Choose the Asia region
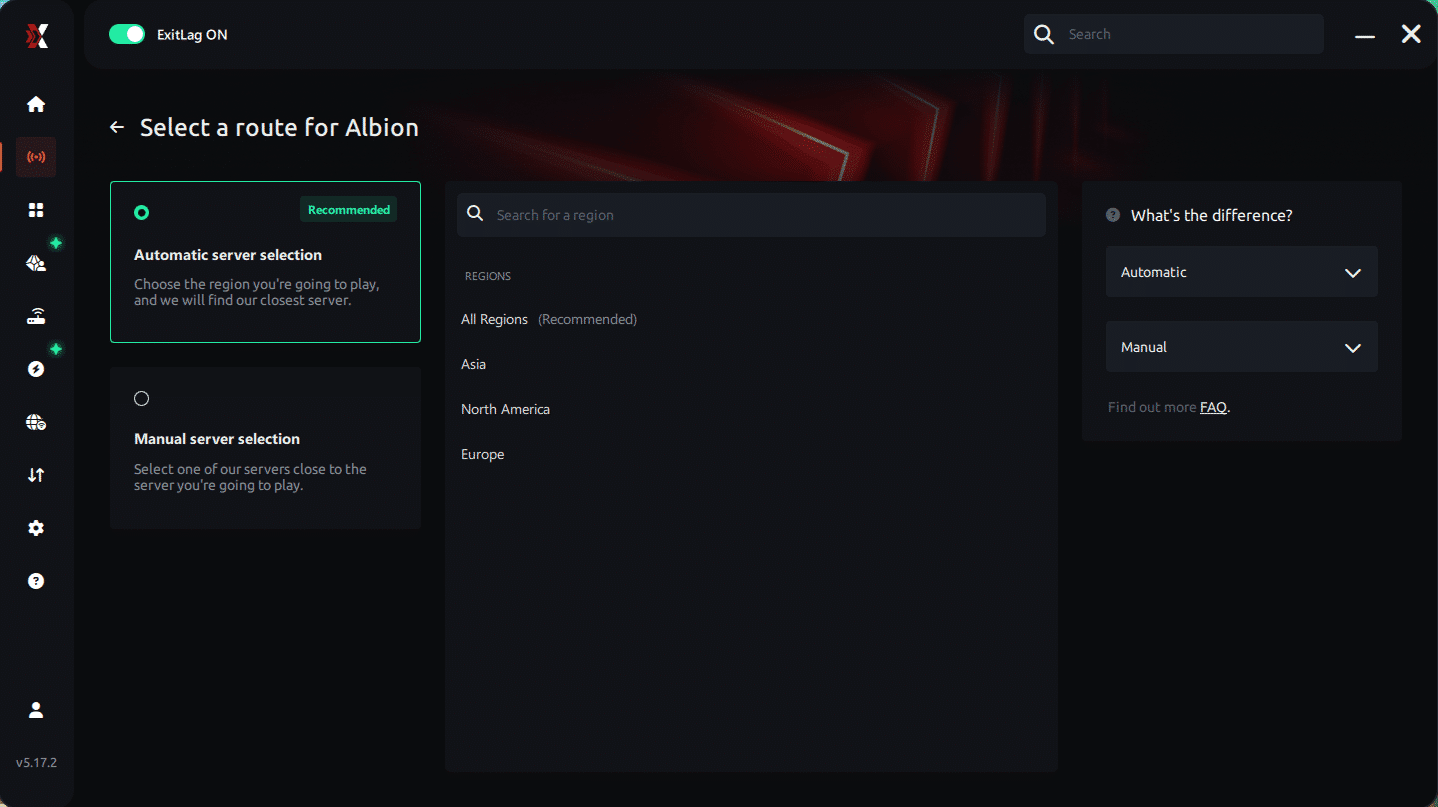This screenshot has height=807, width=1438. tap(473, 364)
